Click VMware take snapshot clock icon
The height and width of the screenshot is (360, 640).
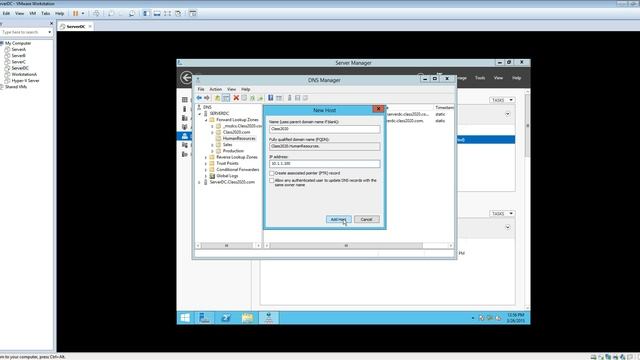point(111,13)
